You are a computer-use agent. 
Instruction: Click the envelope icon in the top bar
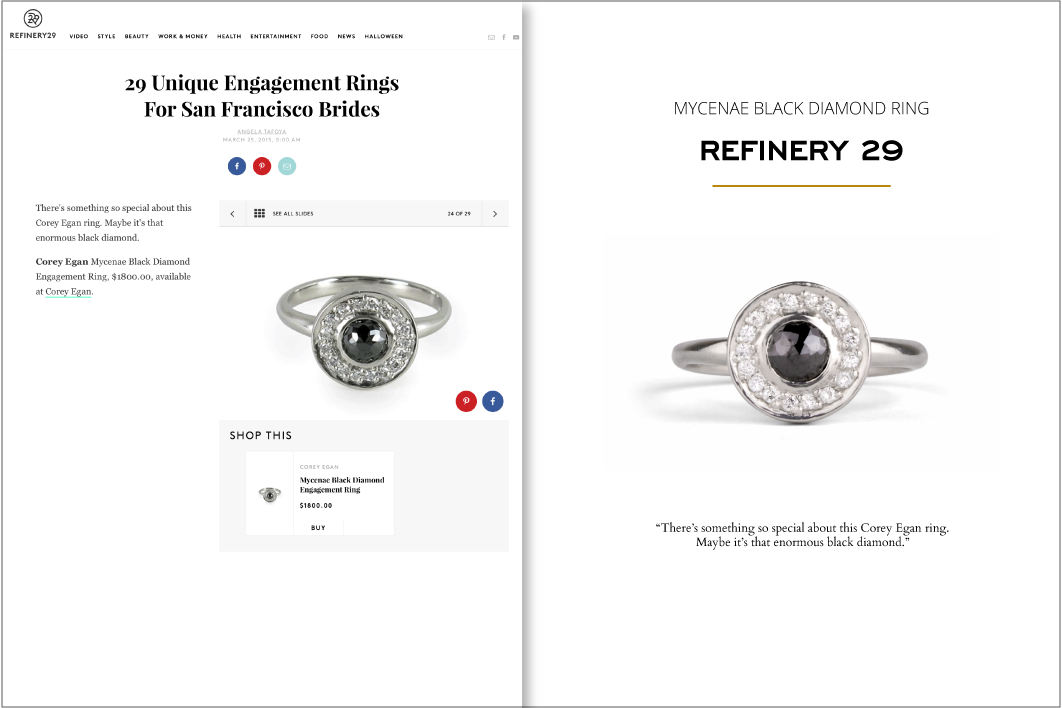[491, 37]
